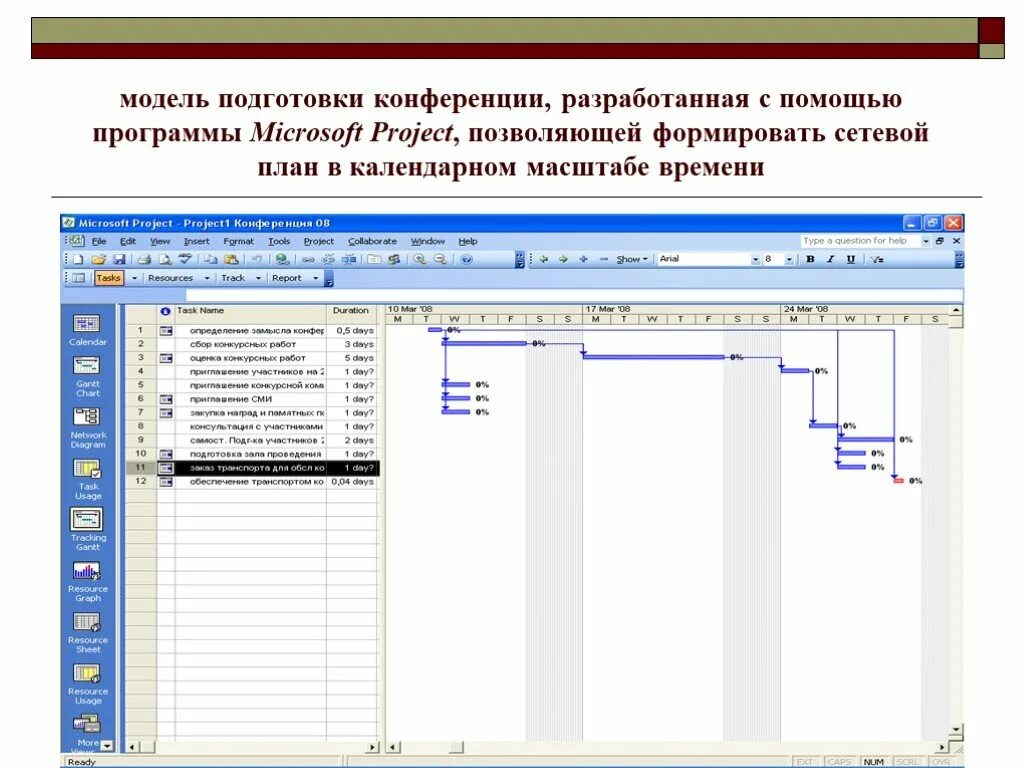Click the Split Task icon
Screen dimensions: 1024x768
click(349, 259)
